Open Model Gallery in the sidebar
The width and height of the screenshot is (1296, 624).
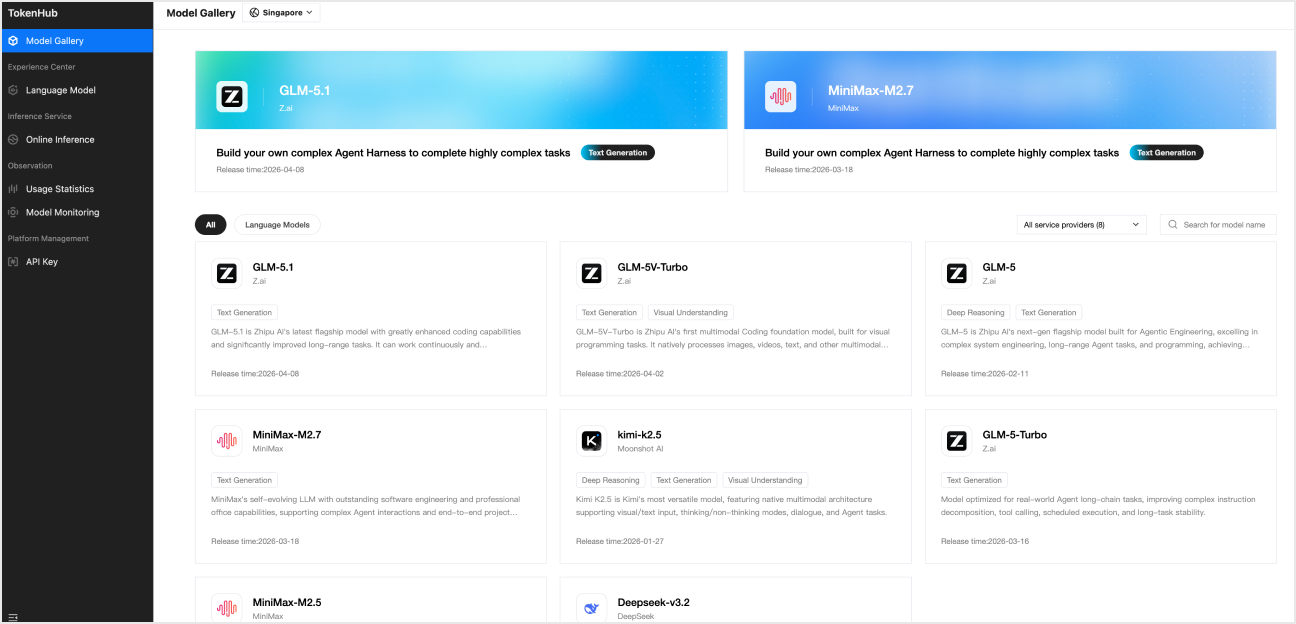coord(77,41)
